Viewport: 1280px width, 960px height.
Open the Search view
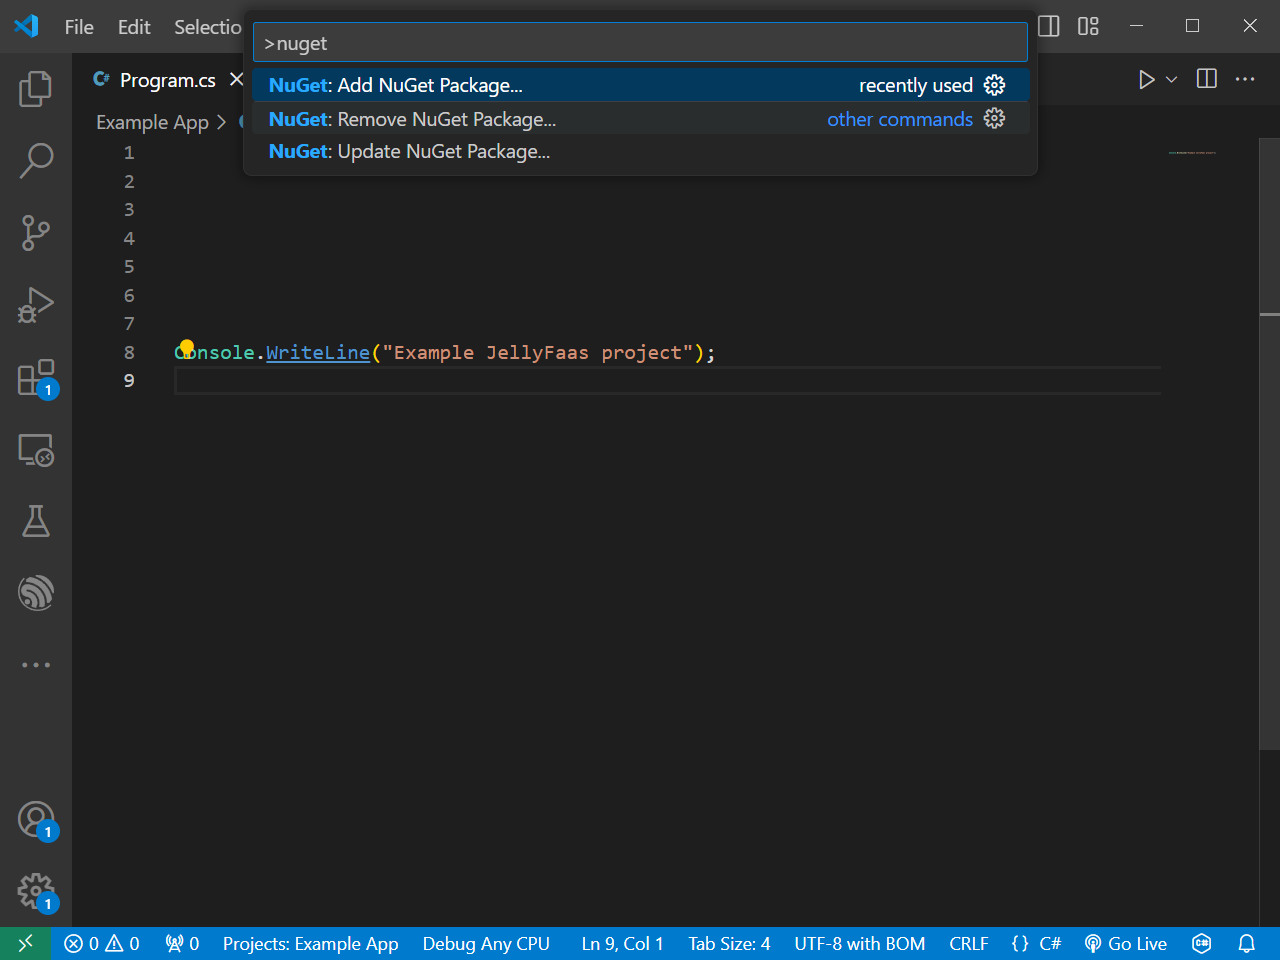pyautogui.click(x=36, y=160)
